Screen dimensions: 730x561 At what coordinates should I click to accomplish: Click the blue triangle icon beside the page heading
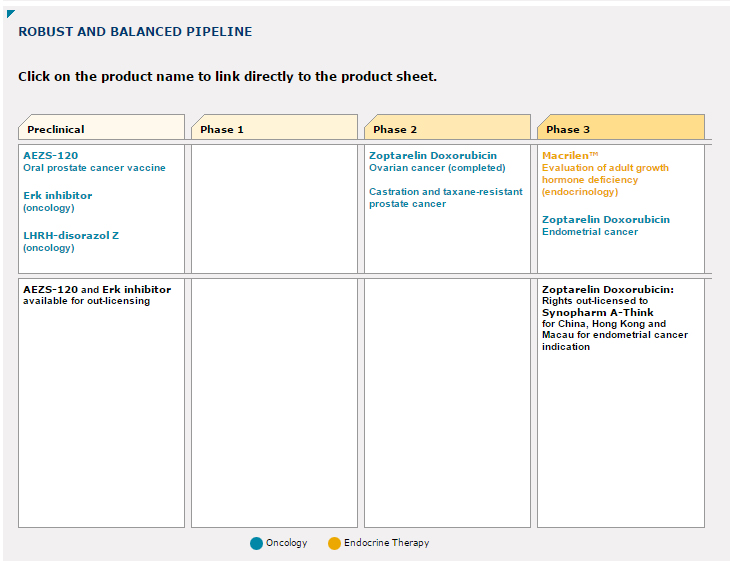11,14
